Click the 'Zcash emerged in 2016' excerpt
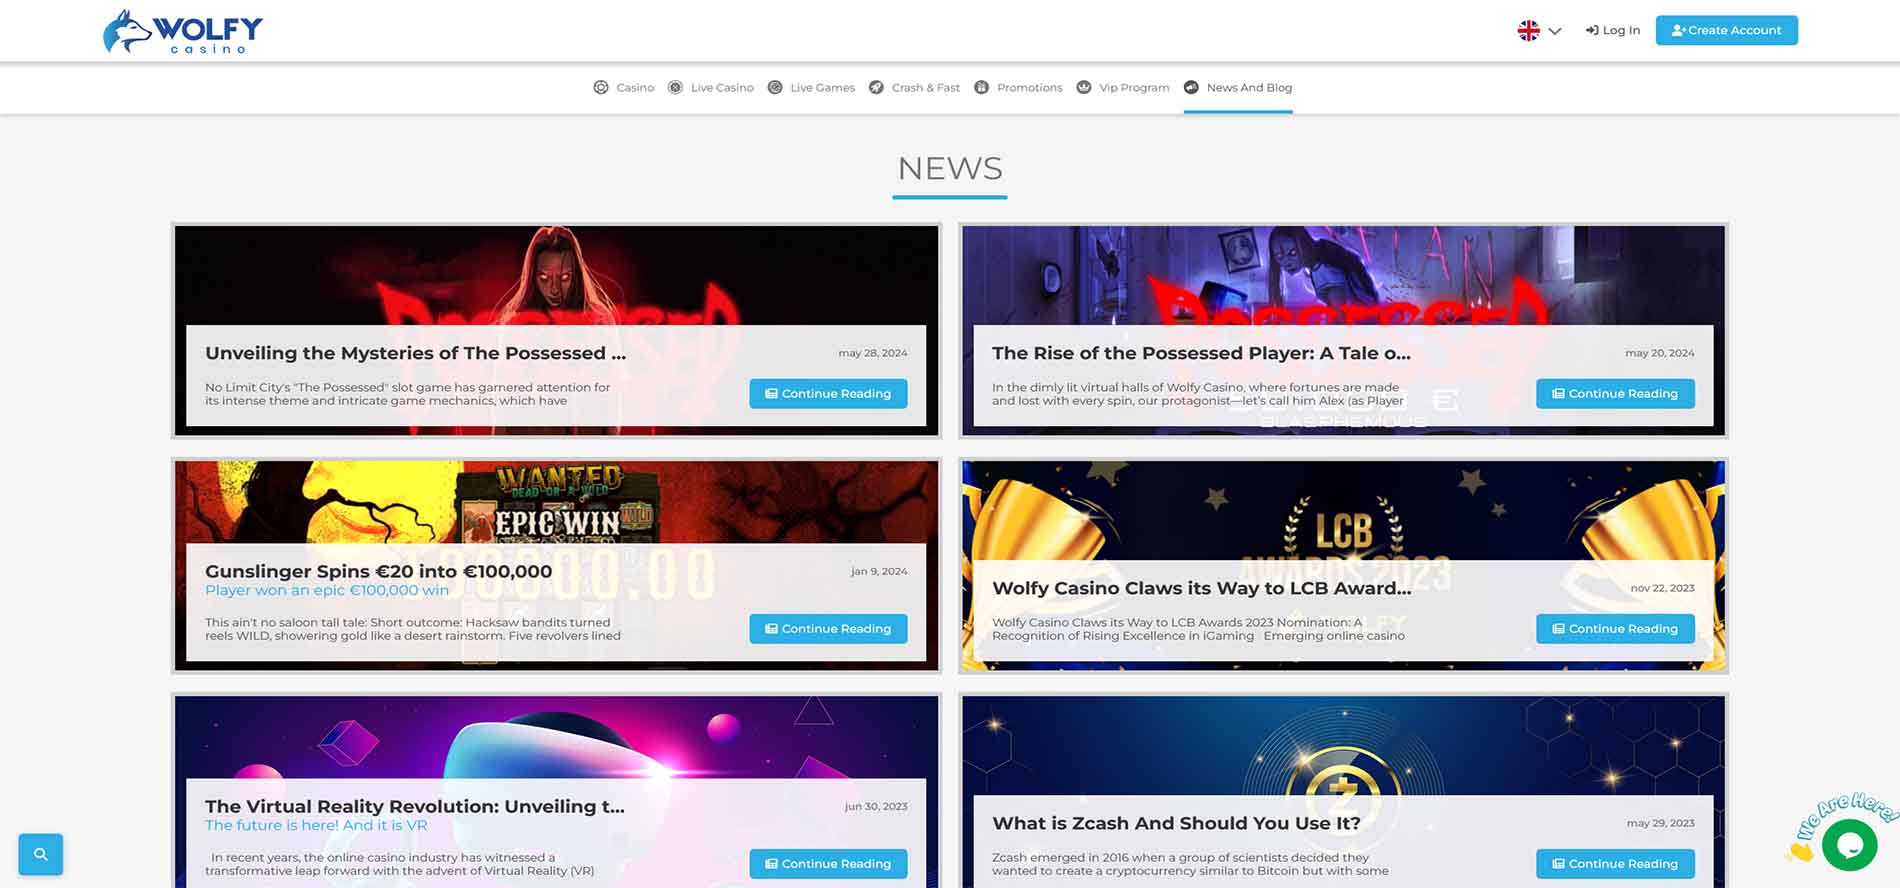The width and height of the screenshot is (1900, 888). 1190,864
